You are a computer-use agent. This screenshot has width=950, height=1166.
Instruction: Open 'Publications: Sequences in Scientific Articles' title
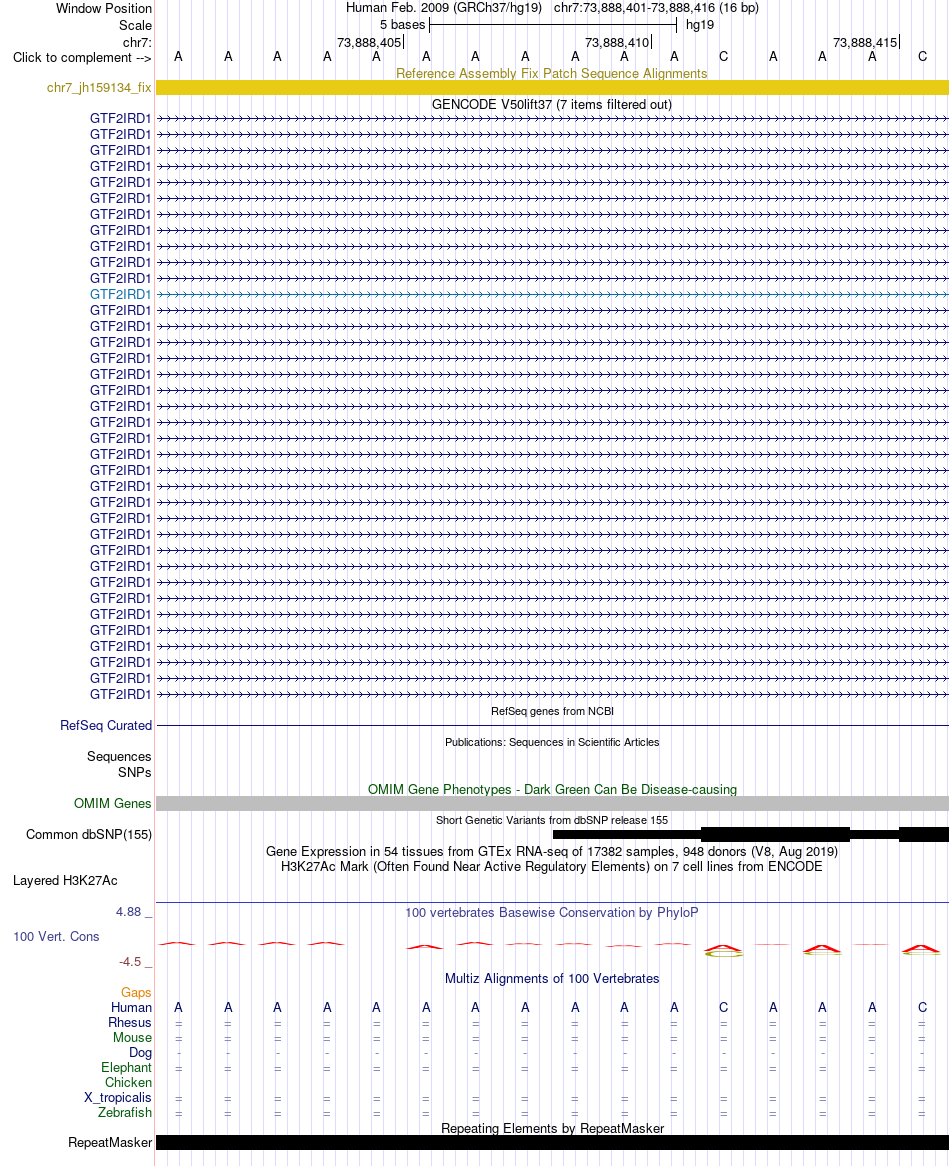coord(552,742)
